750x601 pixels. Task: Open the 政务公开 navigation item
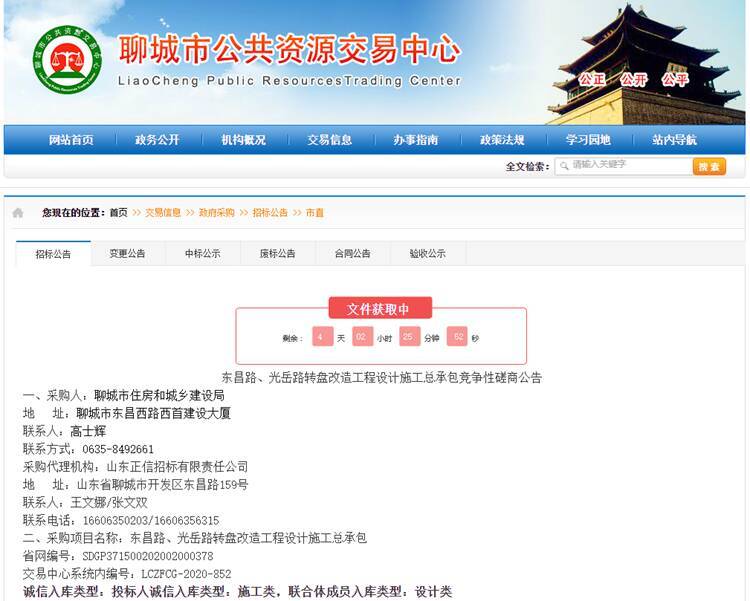[x=157, y=140]
